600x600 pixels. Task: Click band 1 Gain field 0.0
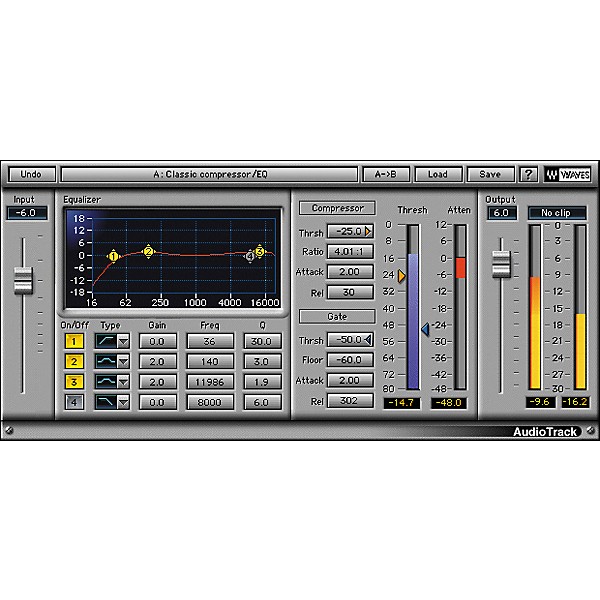coord(158,341)
